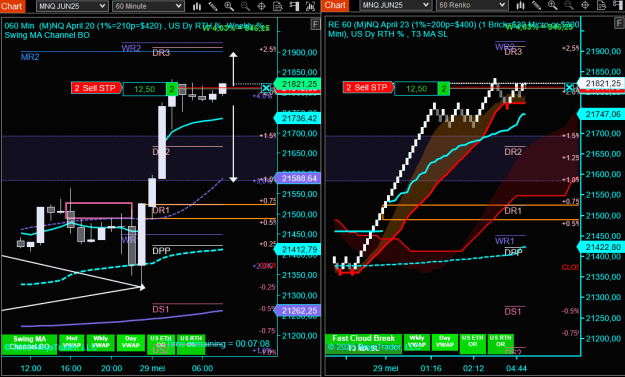Click DR3 level label on left chart
Image resolution: width=625 pixels, height=377 pixels.
coord(161,53)
